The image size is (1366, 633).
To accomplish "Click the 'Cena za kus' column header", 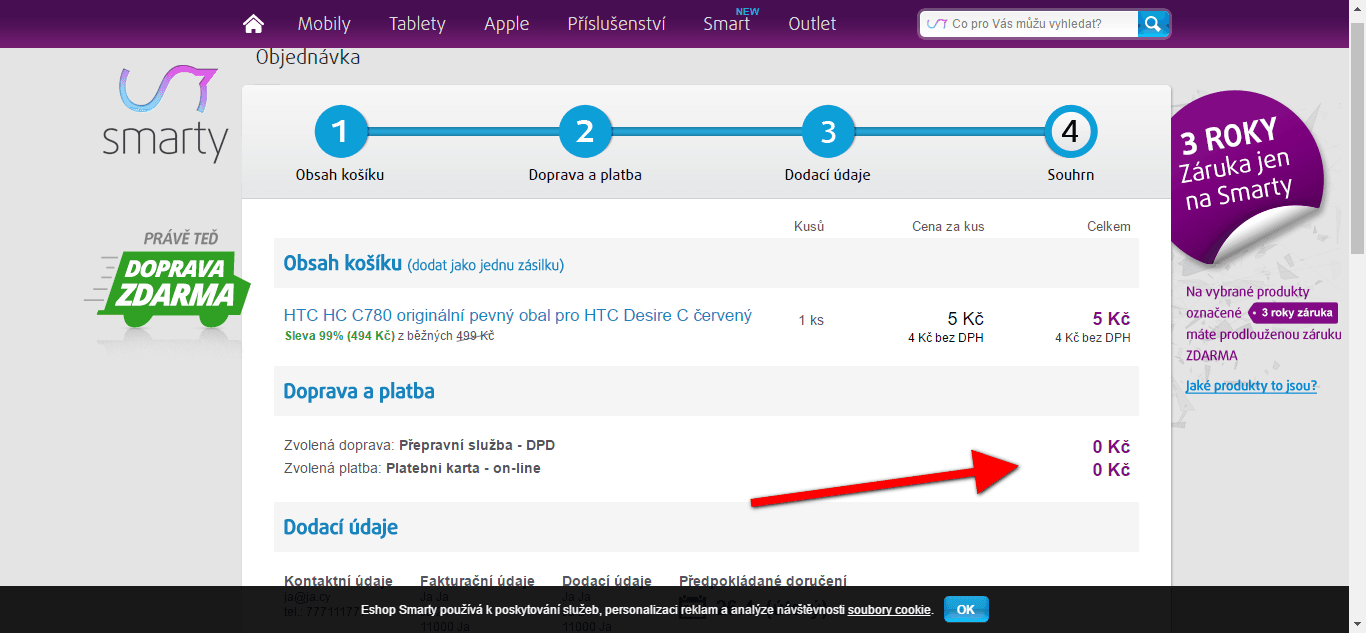I will tap(948, 227).
